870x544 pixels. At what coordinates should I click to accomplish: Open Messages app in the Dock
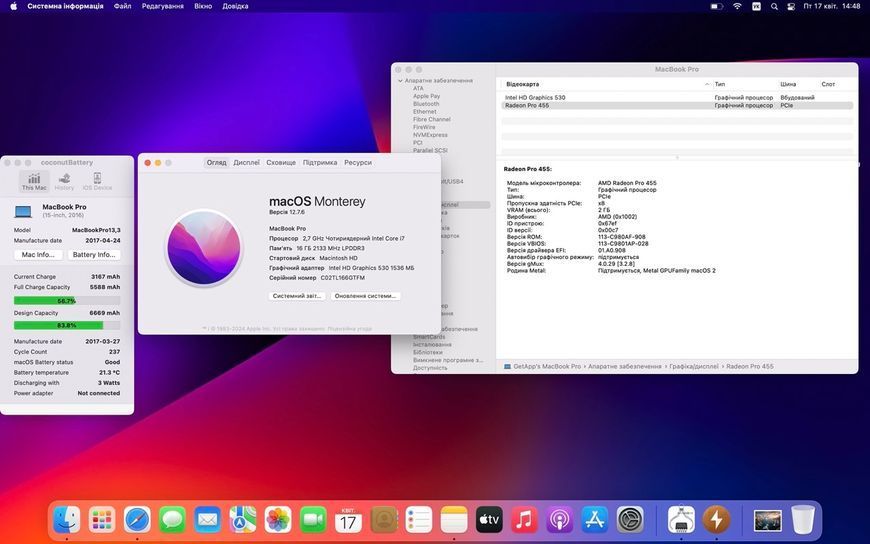[x=173, y=520]
